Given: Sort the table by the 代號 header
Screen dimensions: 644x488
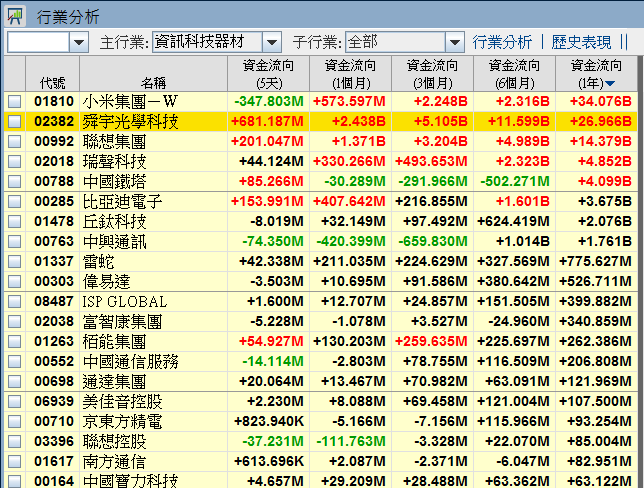Looking at the screenshot, I should (x=53, y=82).
